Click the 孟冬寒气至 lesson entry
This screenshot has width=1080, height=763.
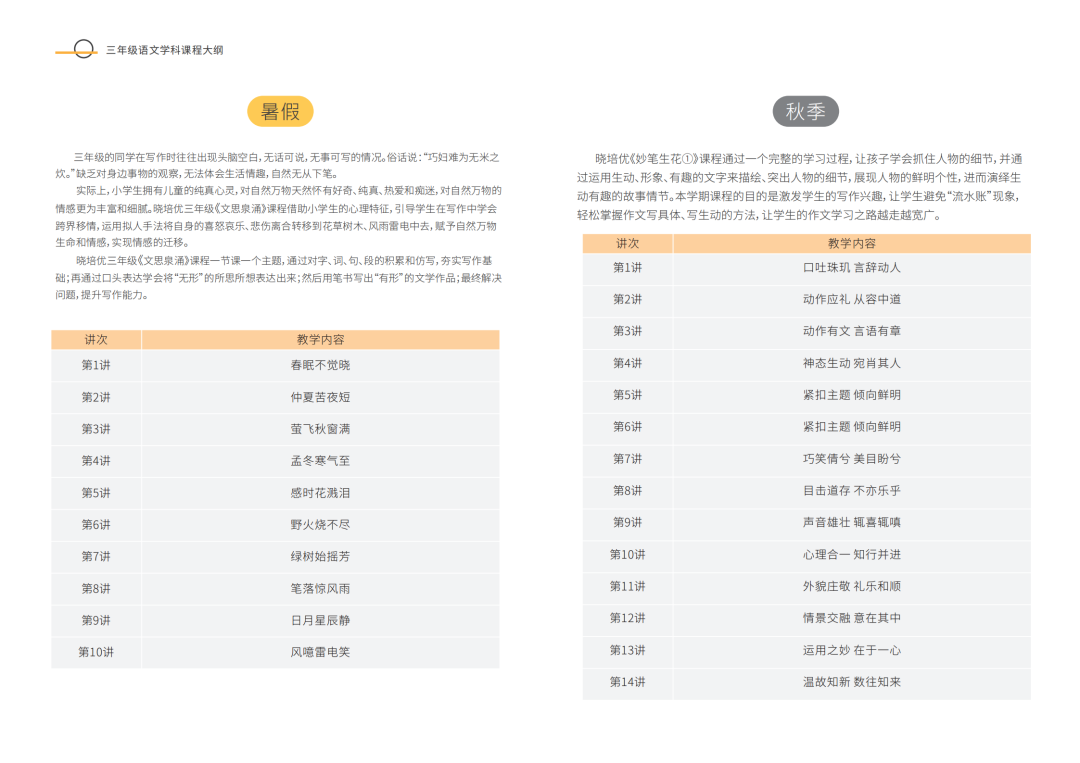click(320, 461)
